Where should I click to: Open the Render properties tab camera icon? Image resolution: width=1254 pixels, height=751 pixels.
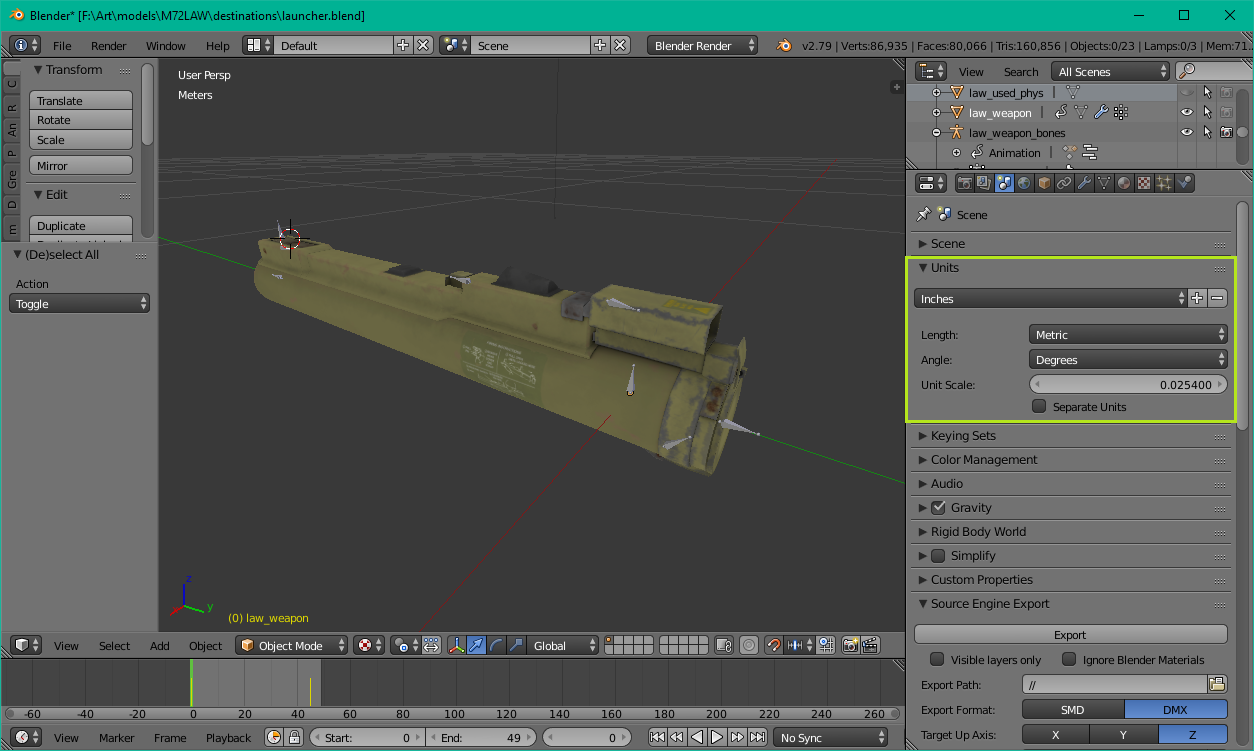click(x=965, y=183)
